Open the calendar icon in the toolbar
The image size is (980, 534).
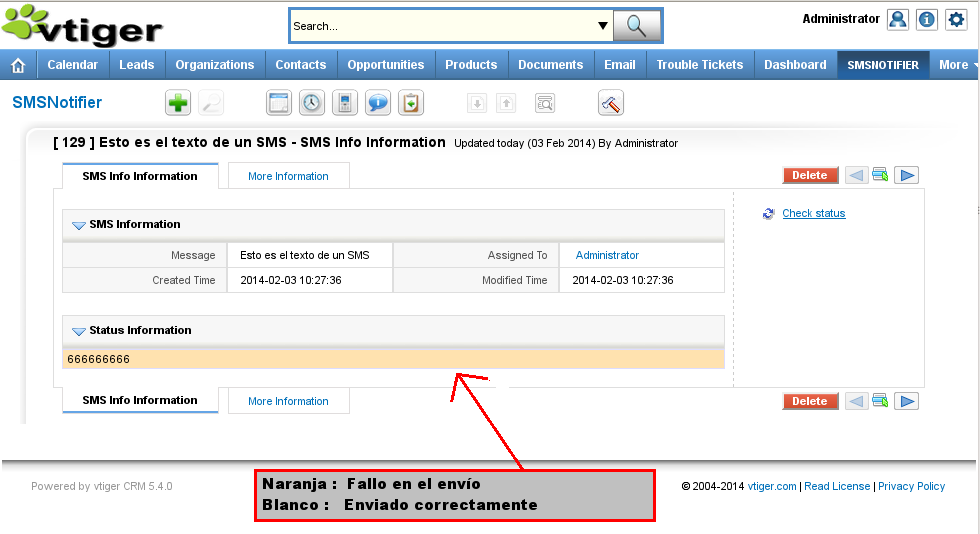pos(279,102)
